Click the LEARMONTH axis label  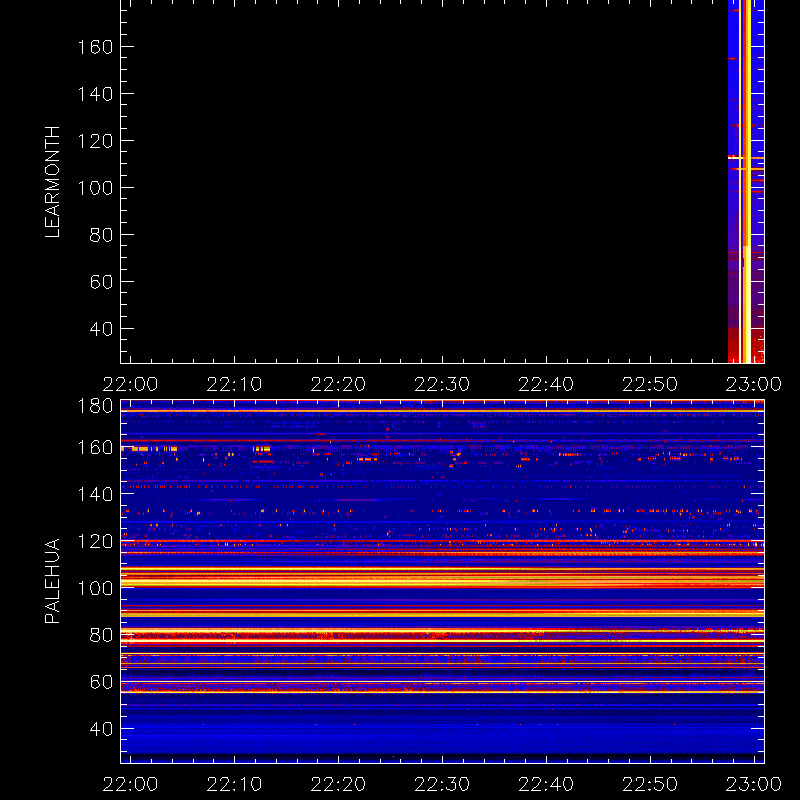tap(52, 182)
